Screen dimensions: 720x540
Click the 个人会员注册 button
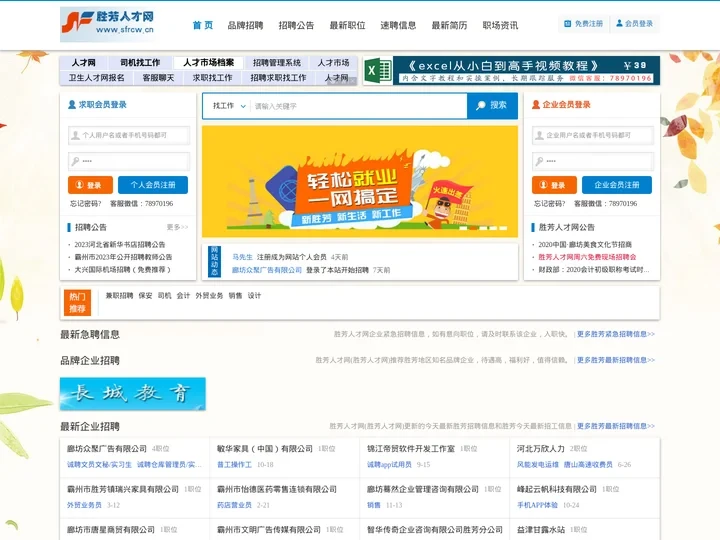coord(153,185)
